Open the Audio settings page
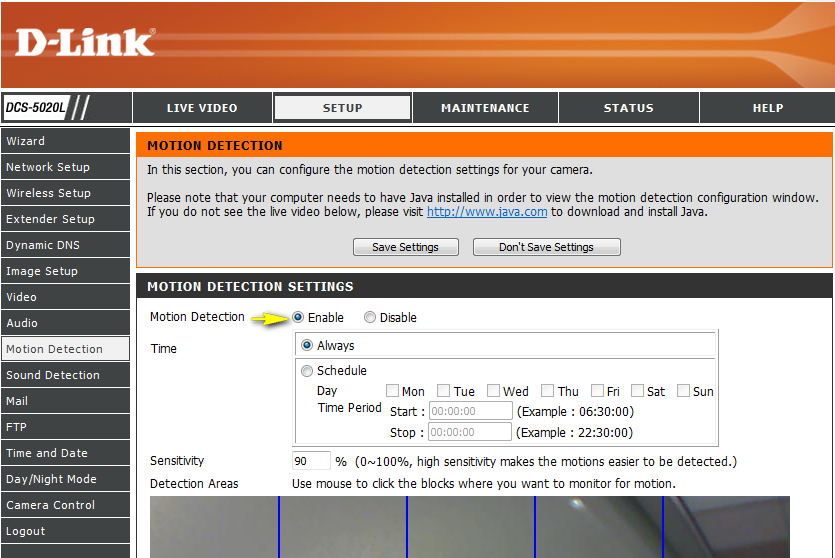 tap(66, 323)
